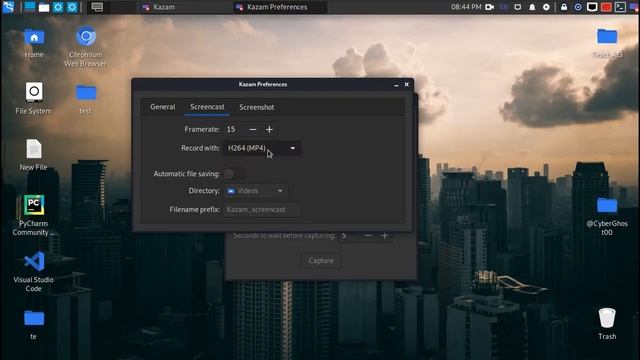Image resolution: width=640 pixels, height=360 pixels.
Task: Launch Chromium Web Browser from desktop
Action: pos(85,47)
